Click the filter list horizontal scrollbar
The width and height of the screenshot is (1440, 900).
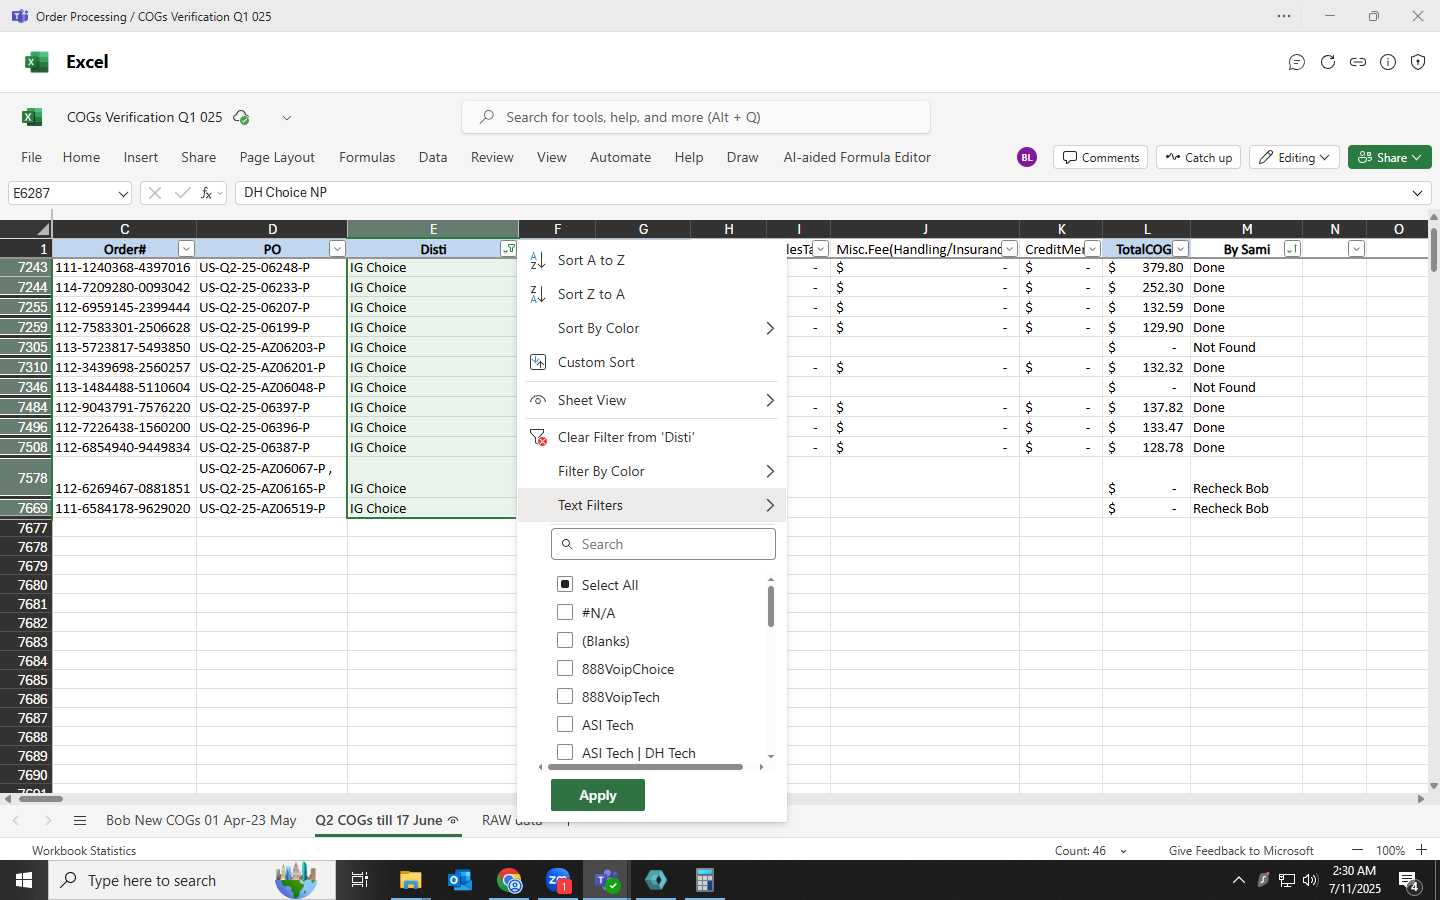645,767
